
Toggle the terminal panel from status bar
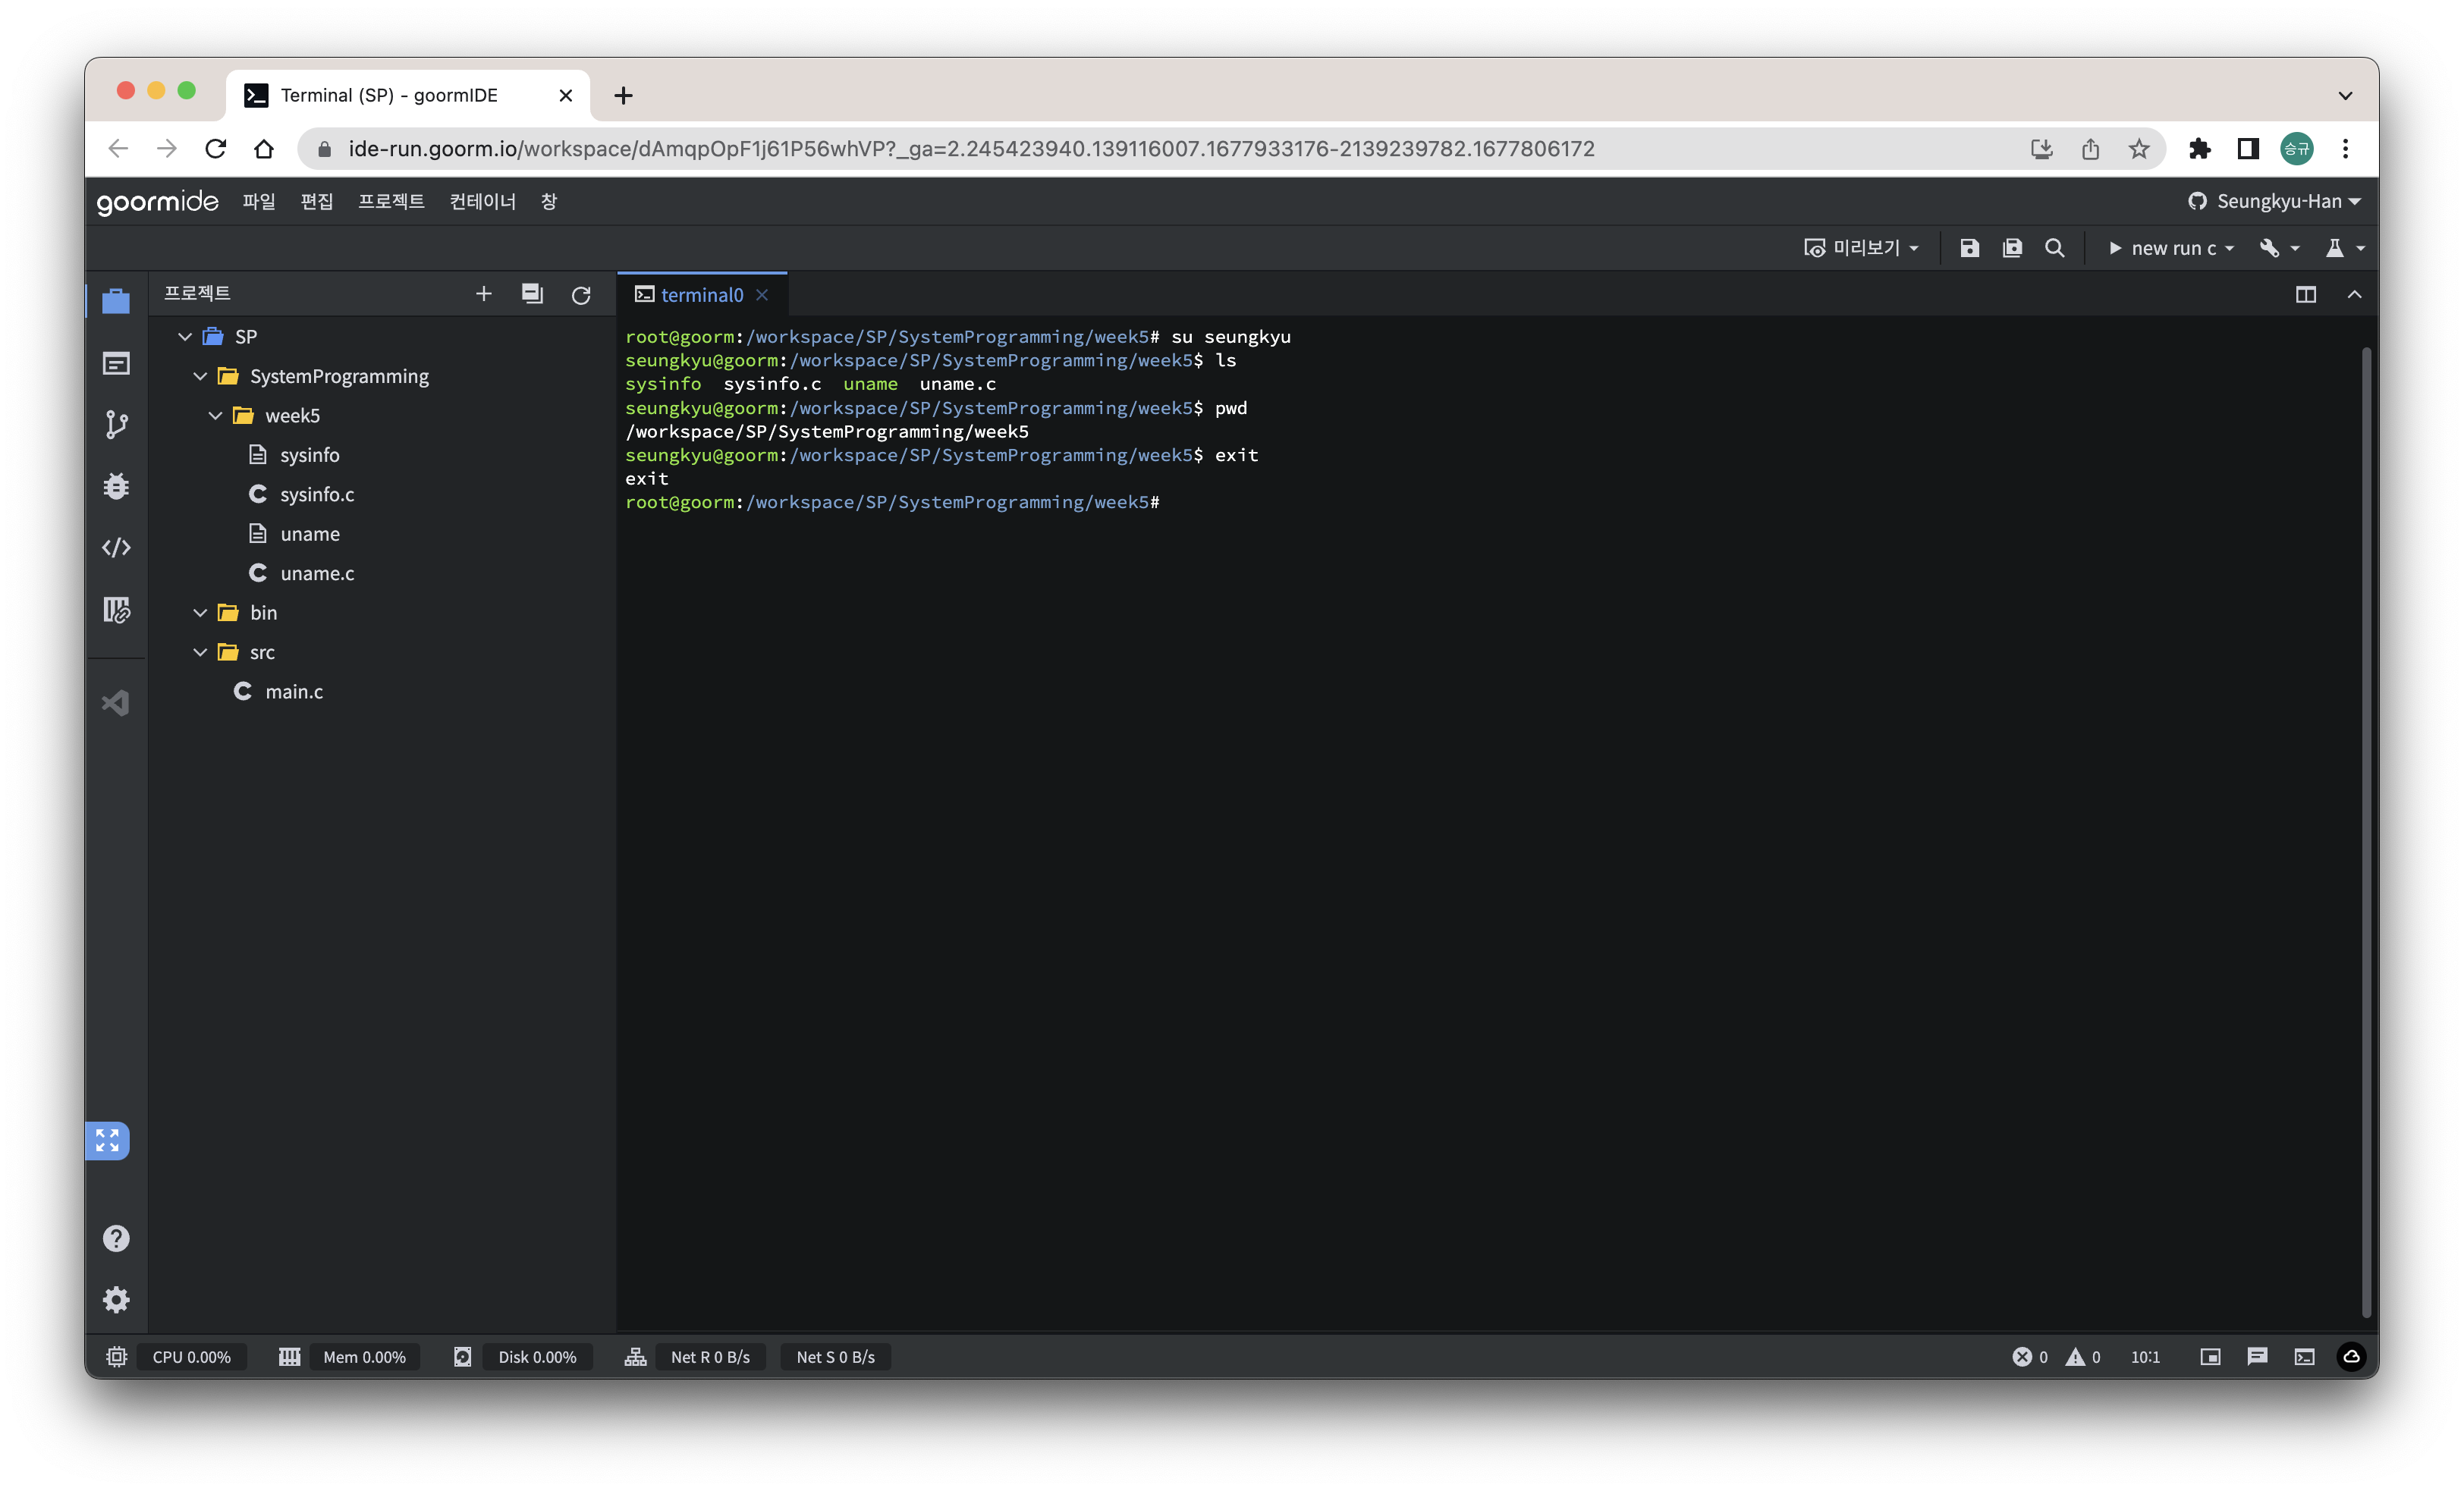point(2304,1357)
